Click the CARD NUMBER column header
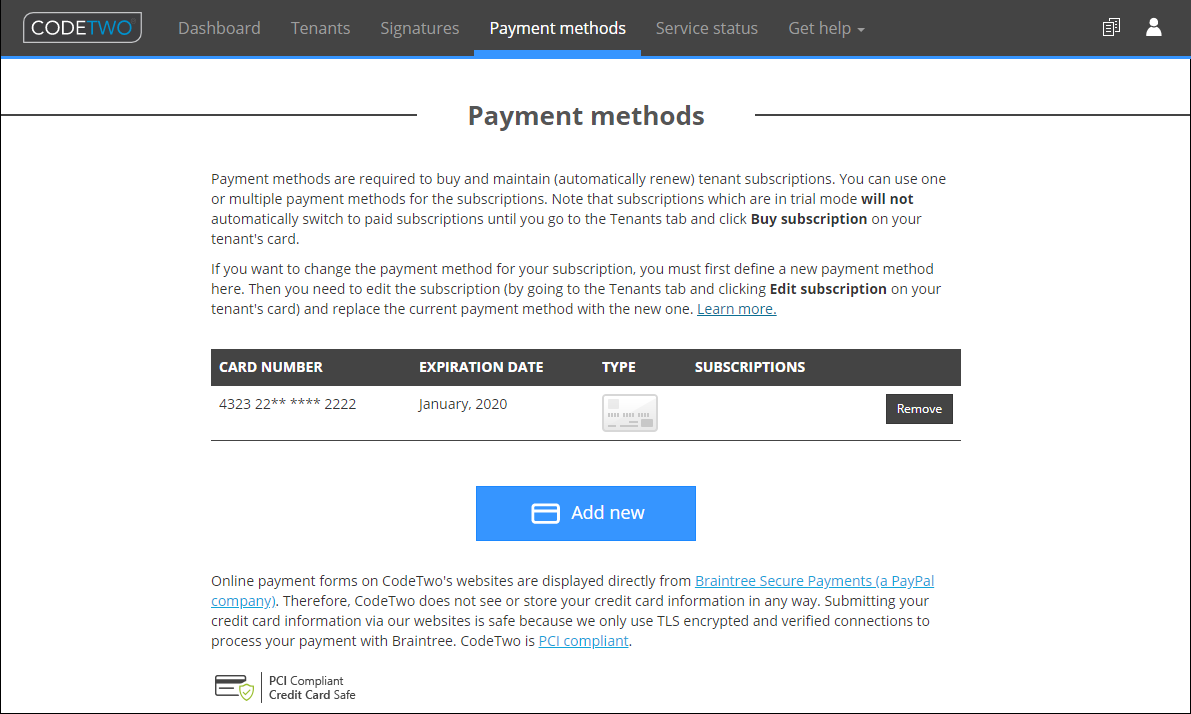1191x714 pixels. point(271,367)
